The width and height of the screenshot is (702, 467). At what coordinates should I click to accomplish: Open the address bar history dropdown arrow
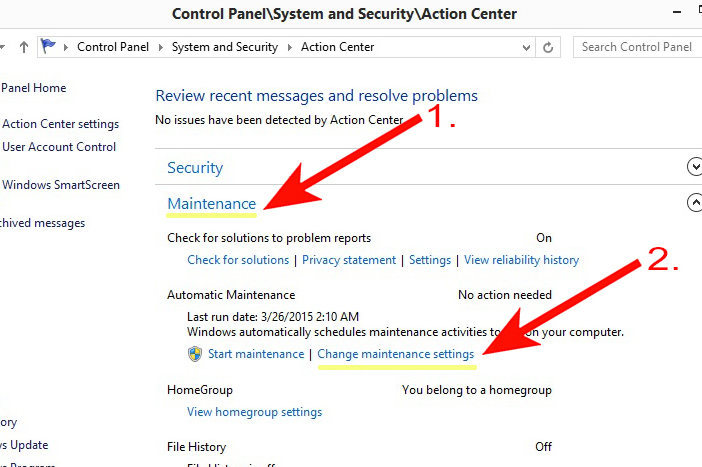(525, 47)
